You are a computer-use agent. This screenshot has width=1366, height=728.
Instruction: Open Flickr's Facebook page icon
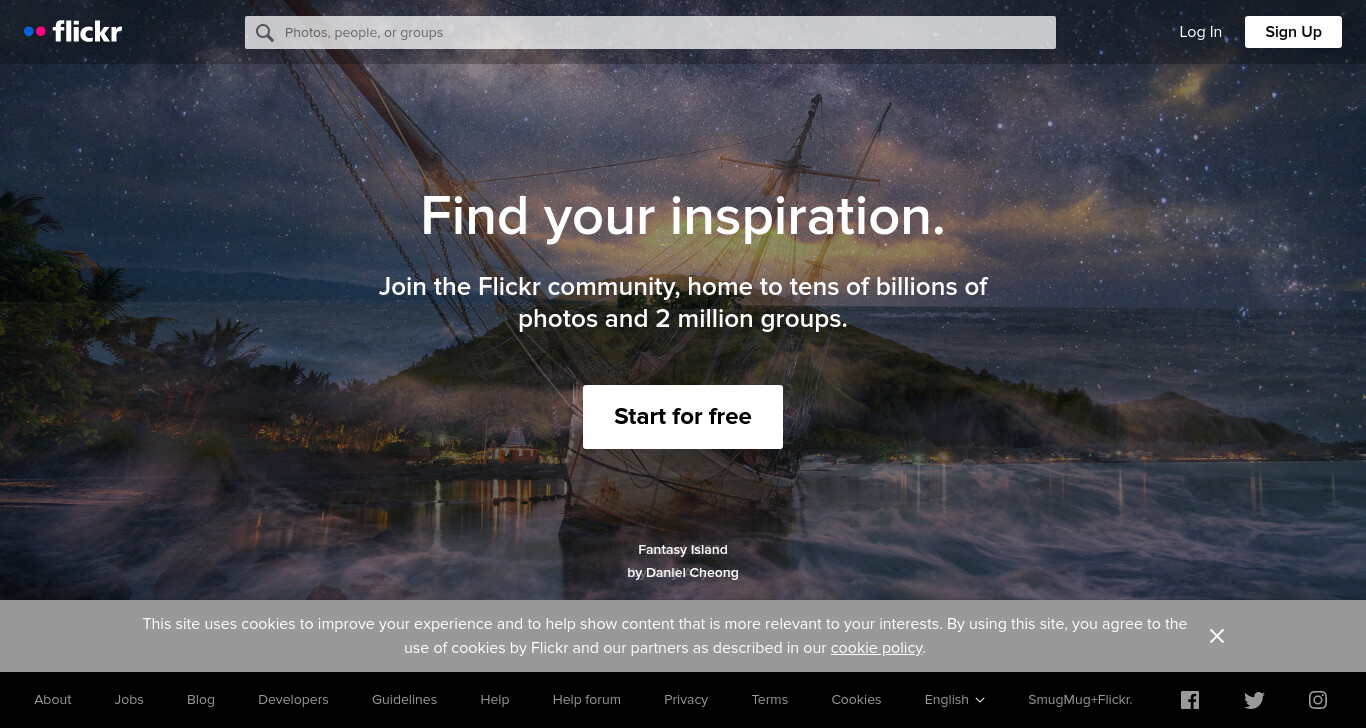(1190, 700)
